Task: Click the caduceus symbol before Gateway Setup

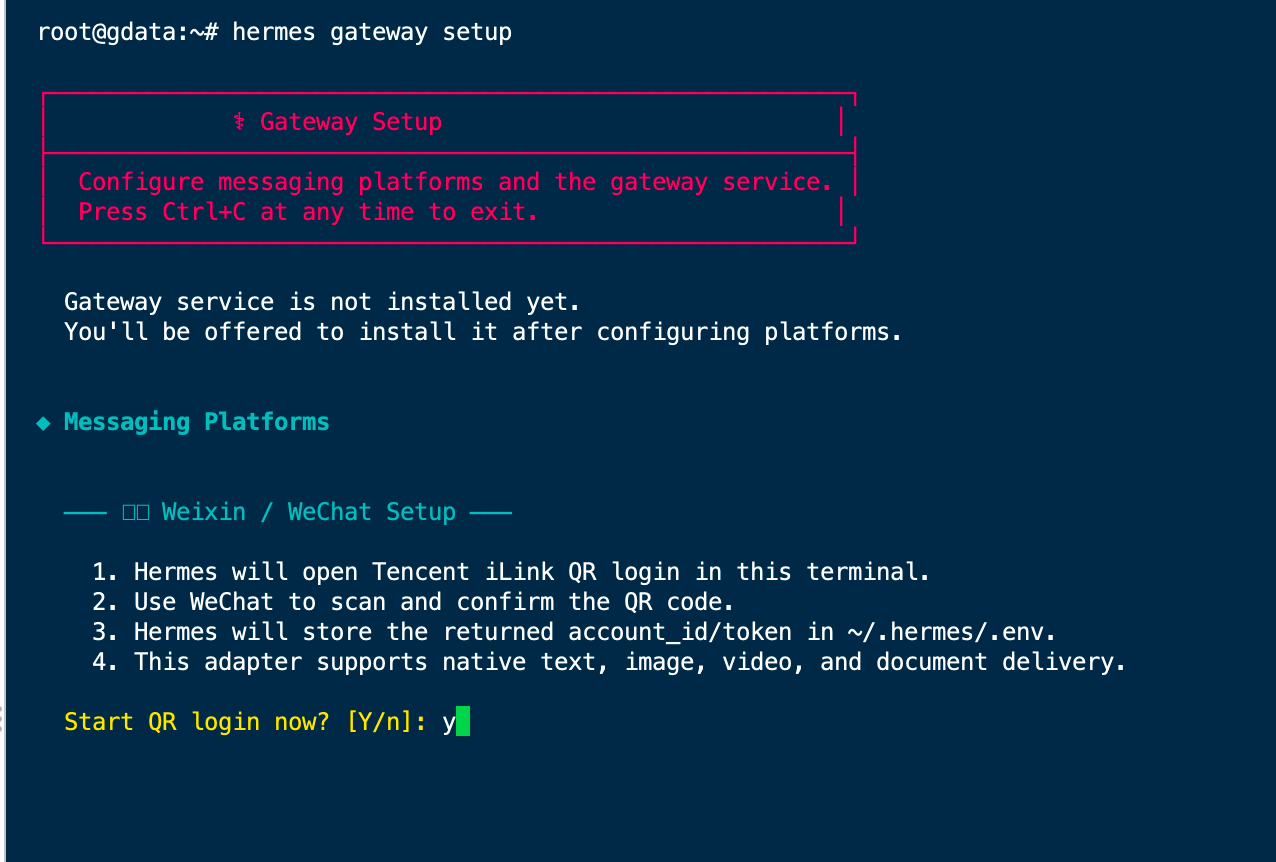Action: coord(239,122)
